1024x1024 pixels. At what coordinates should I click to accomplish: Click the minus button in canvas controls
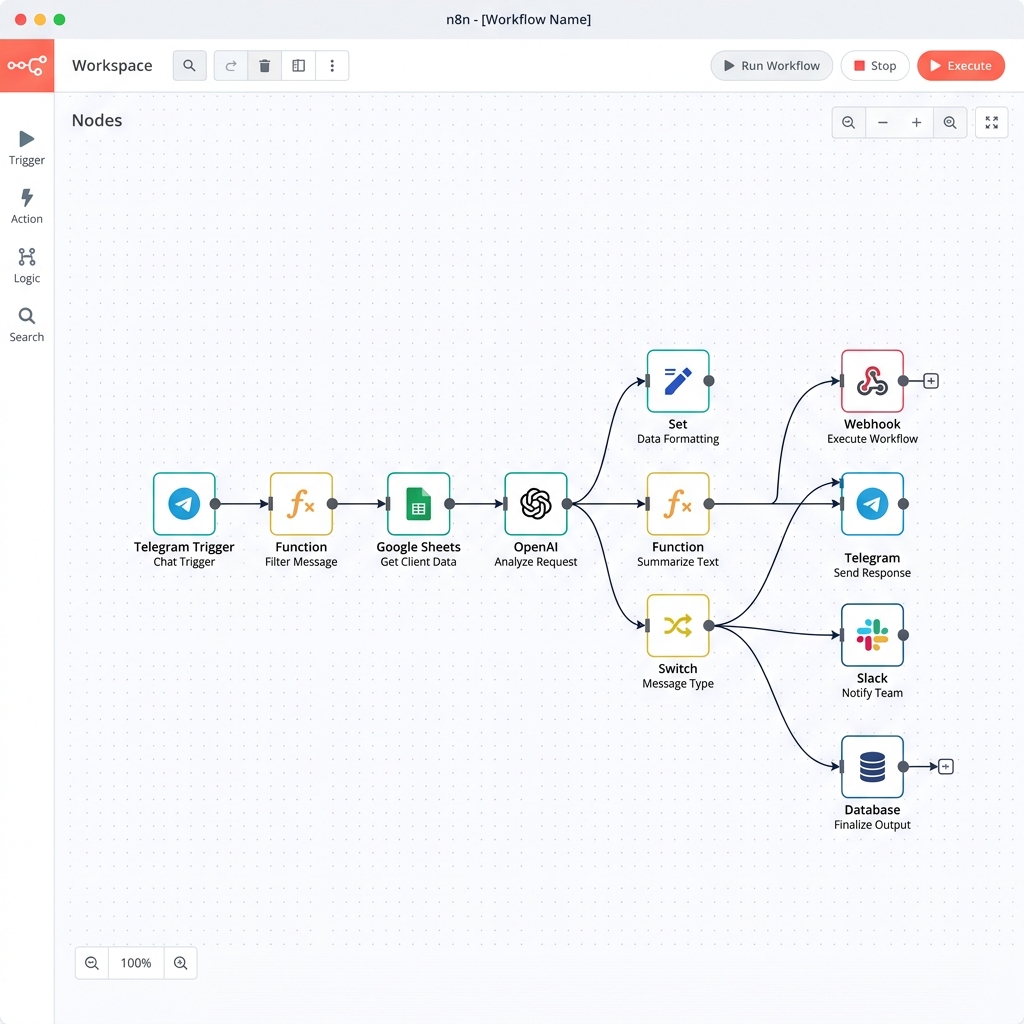click(882, 122)
